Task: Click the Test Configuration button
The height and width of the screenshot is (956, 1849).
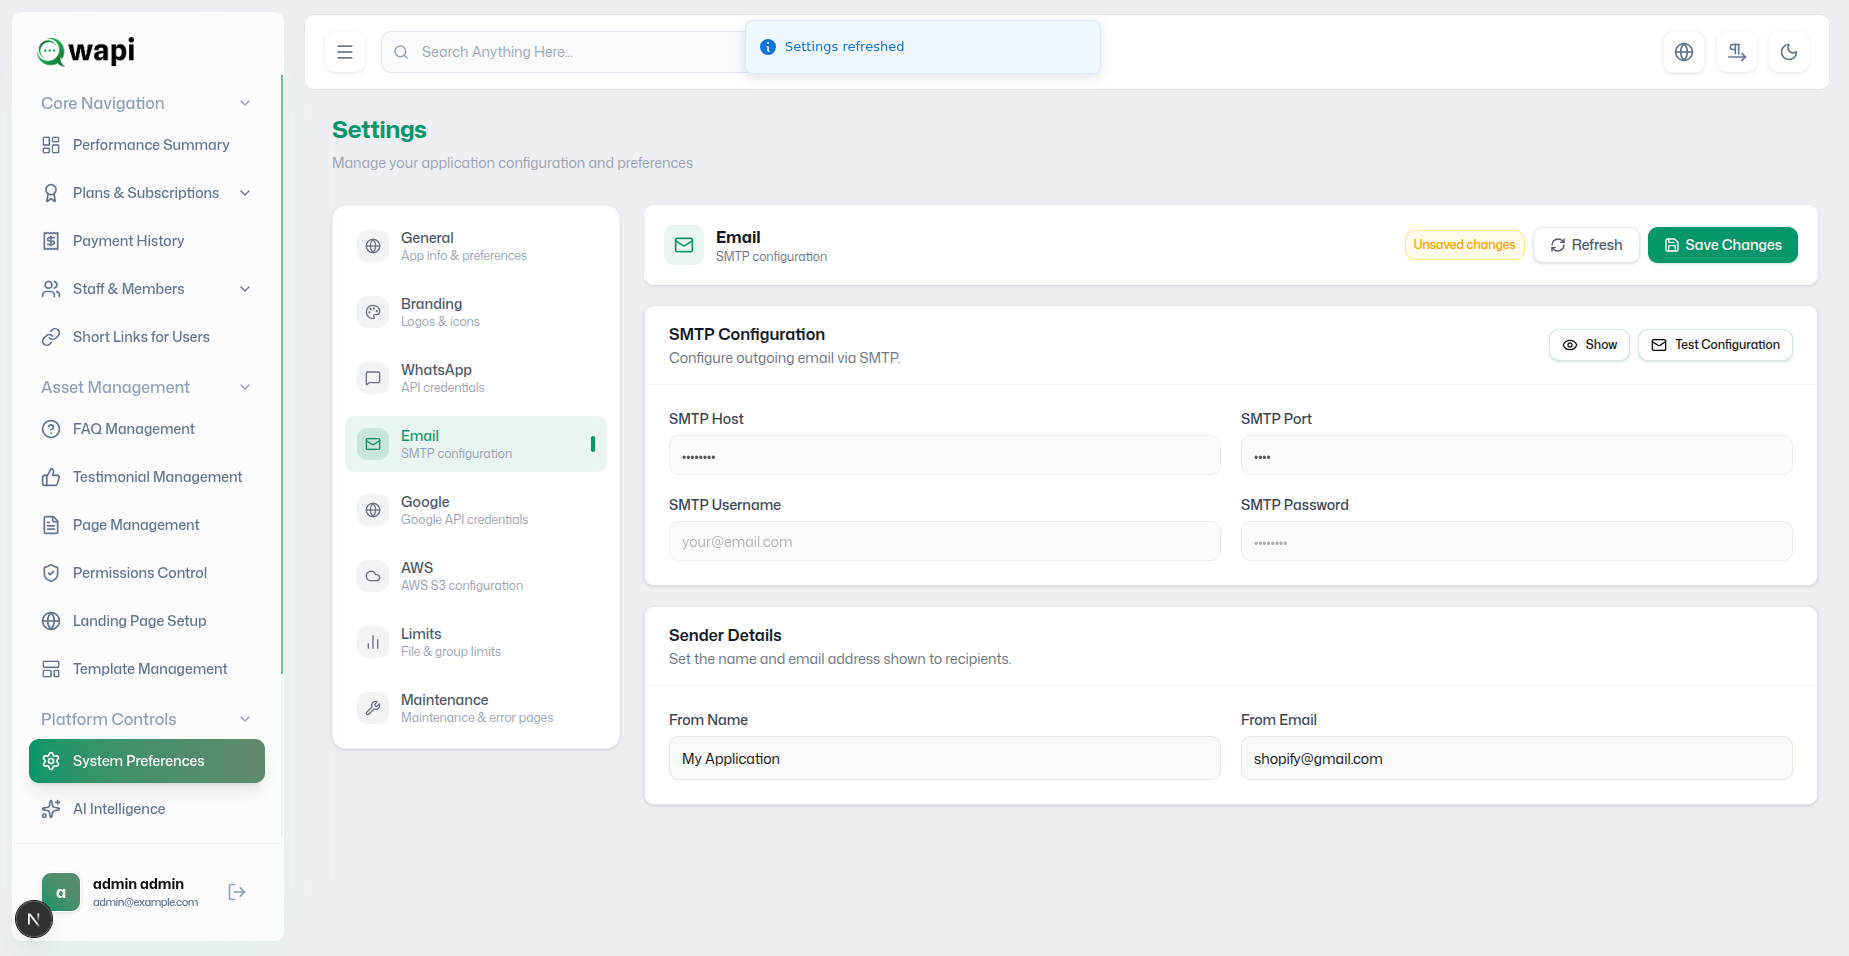Action: [x=1715, y=345]
